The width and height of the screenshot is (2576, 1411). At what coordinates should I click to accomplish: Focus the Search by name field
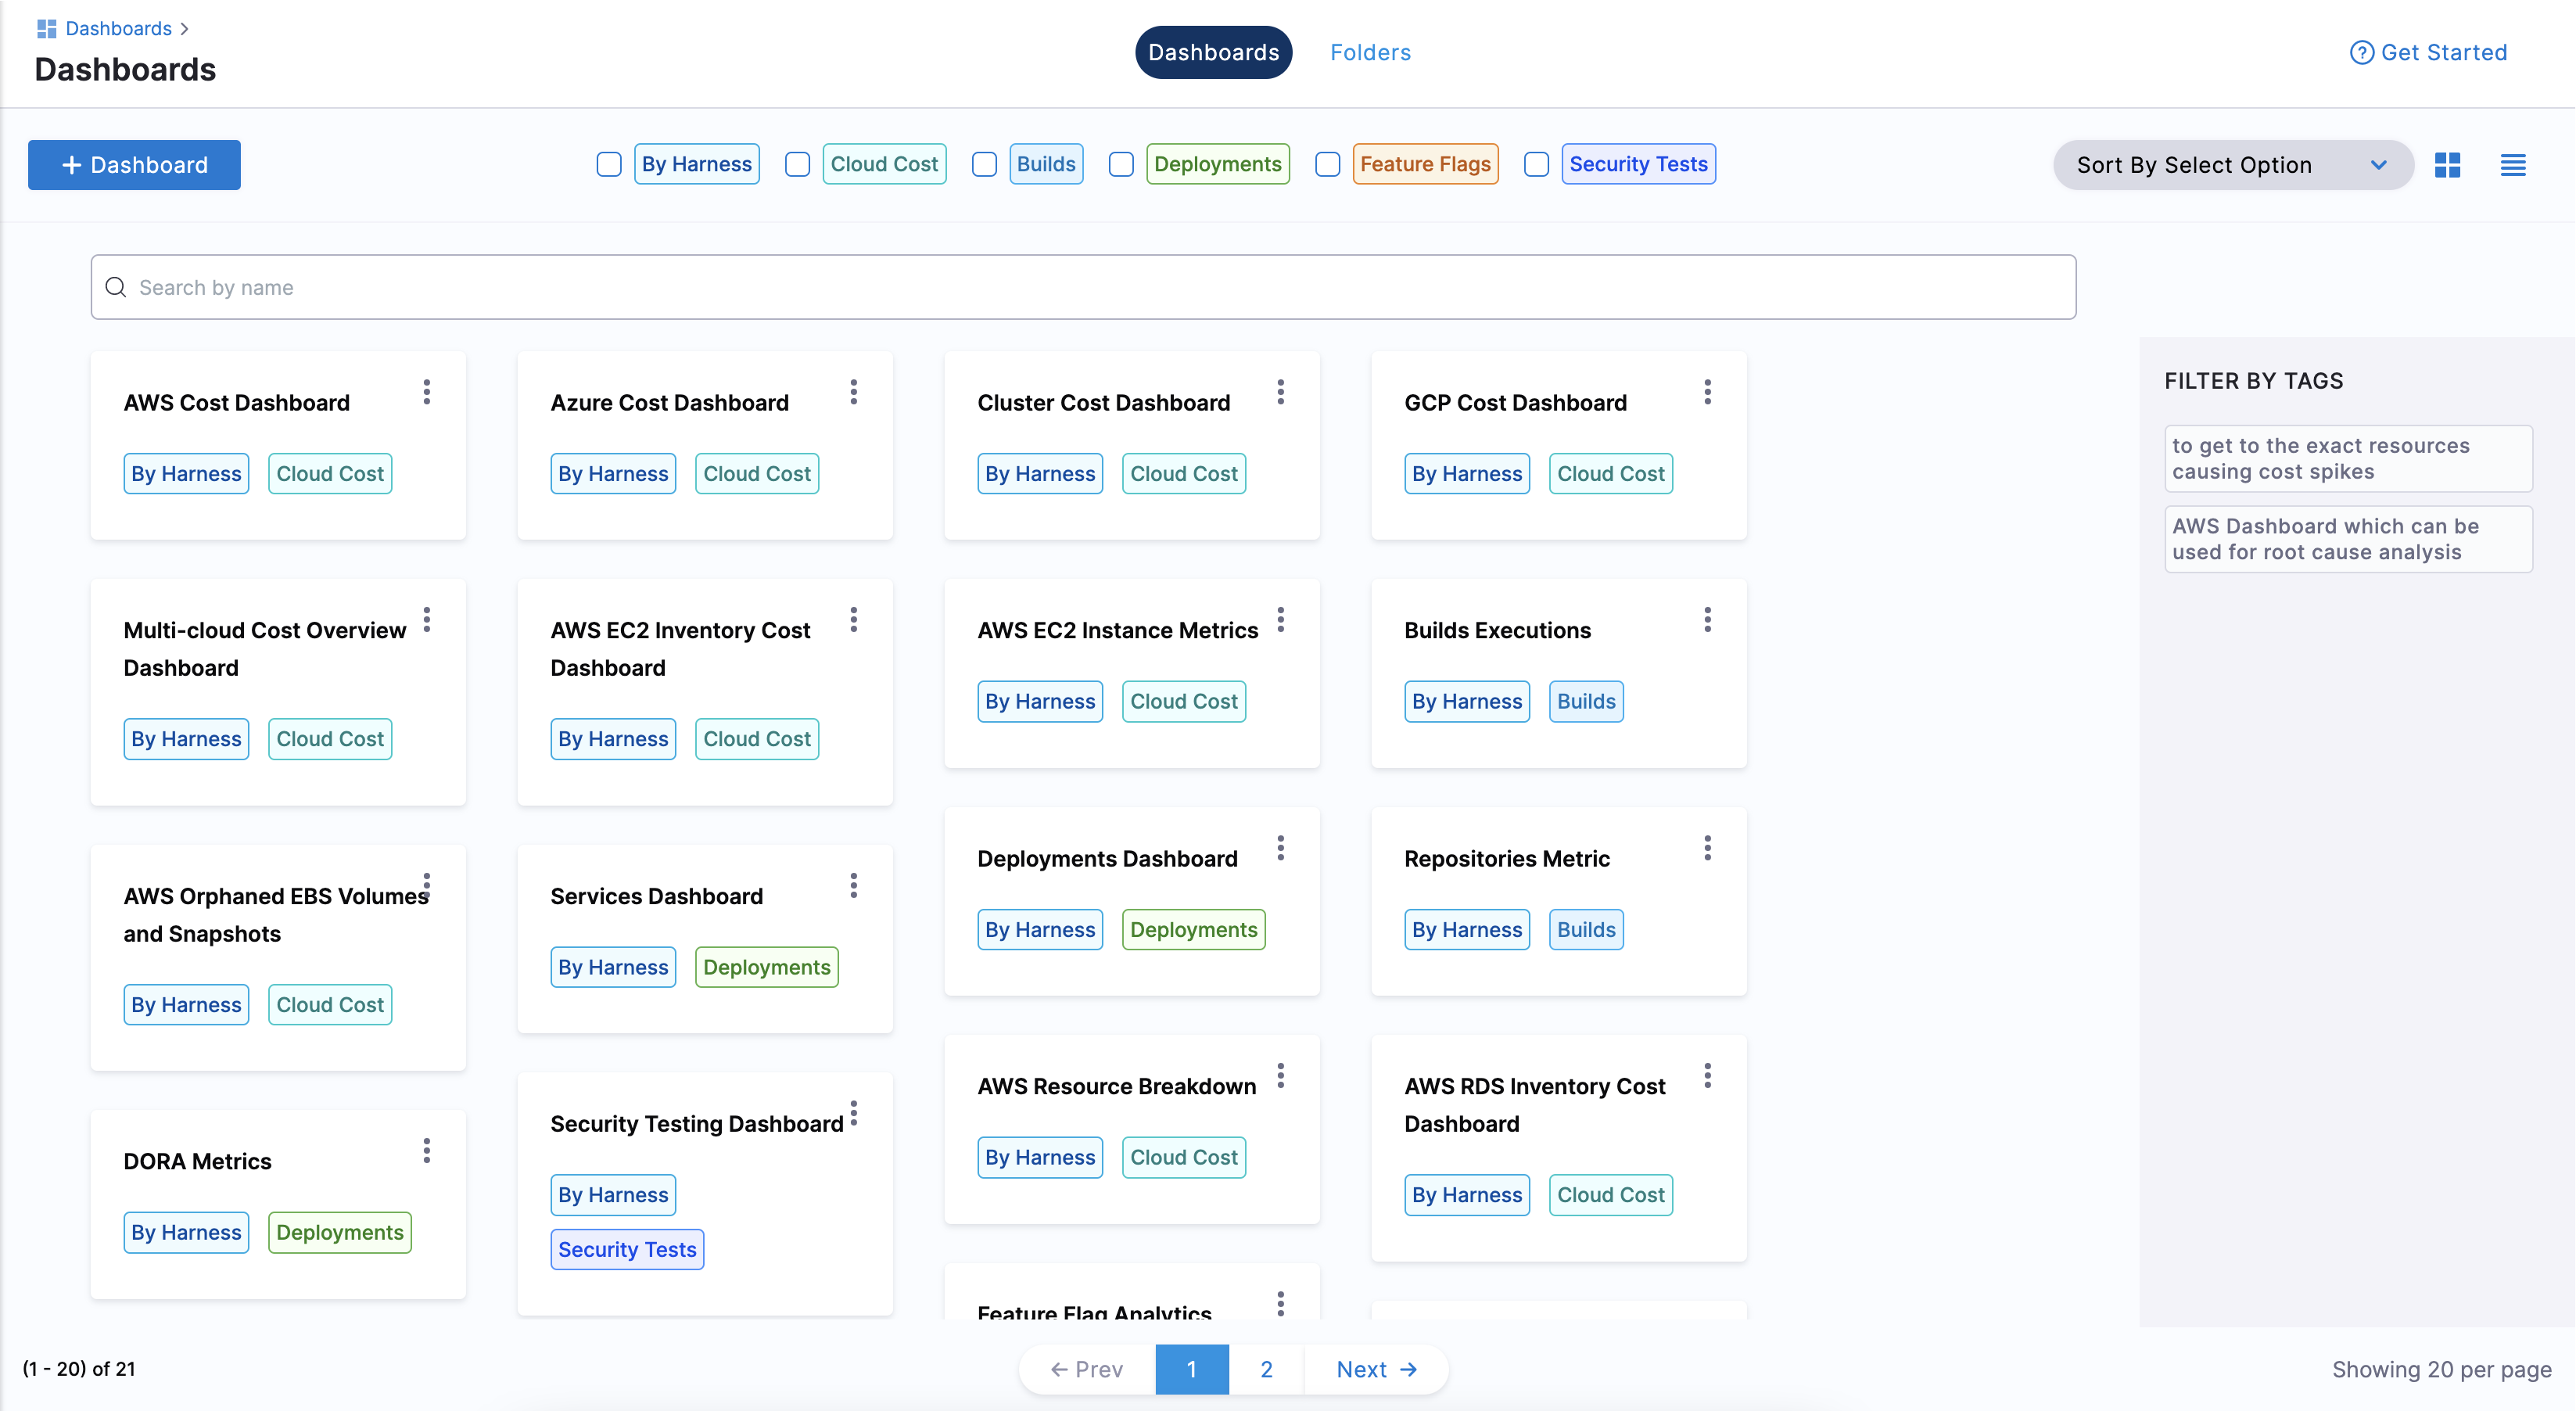click(x=1082, y=287)
